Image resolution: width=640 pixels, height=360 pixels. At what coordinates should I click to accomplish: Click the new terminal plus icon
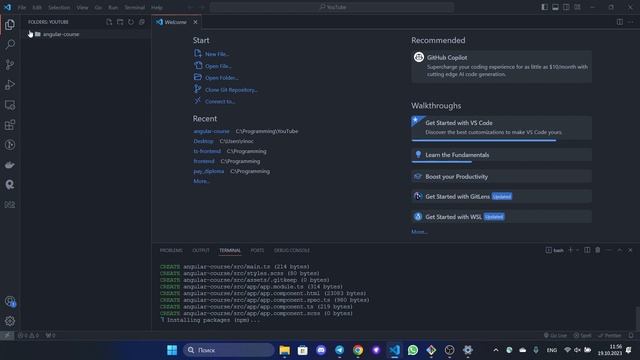pos(571,250)
